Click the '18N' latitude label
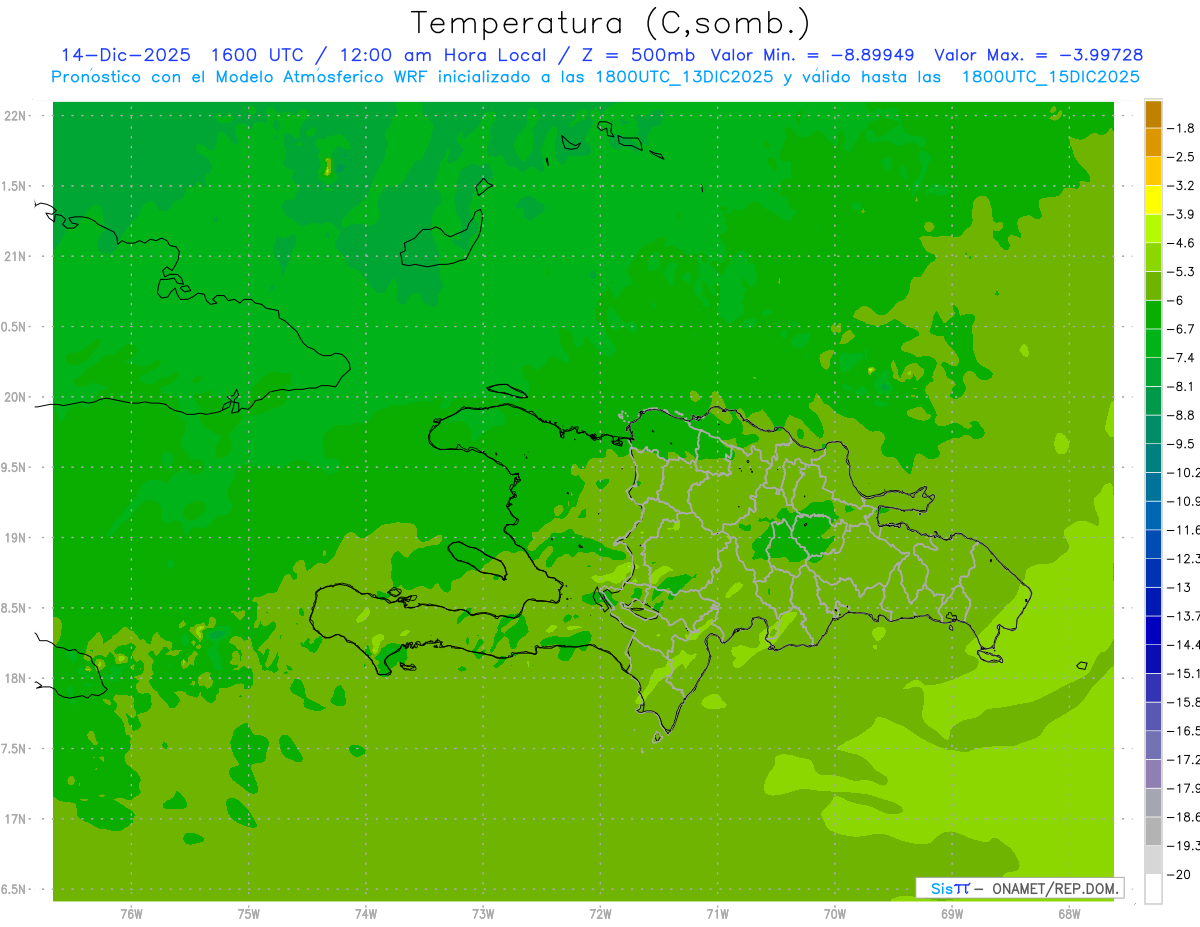 (17, 678)
